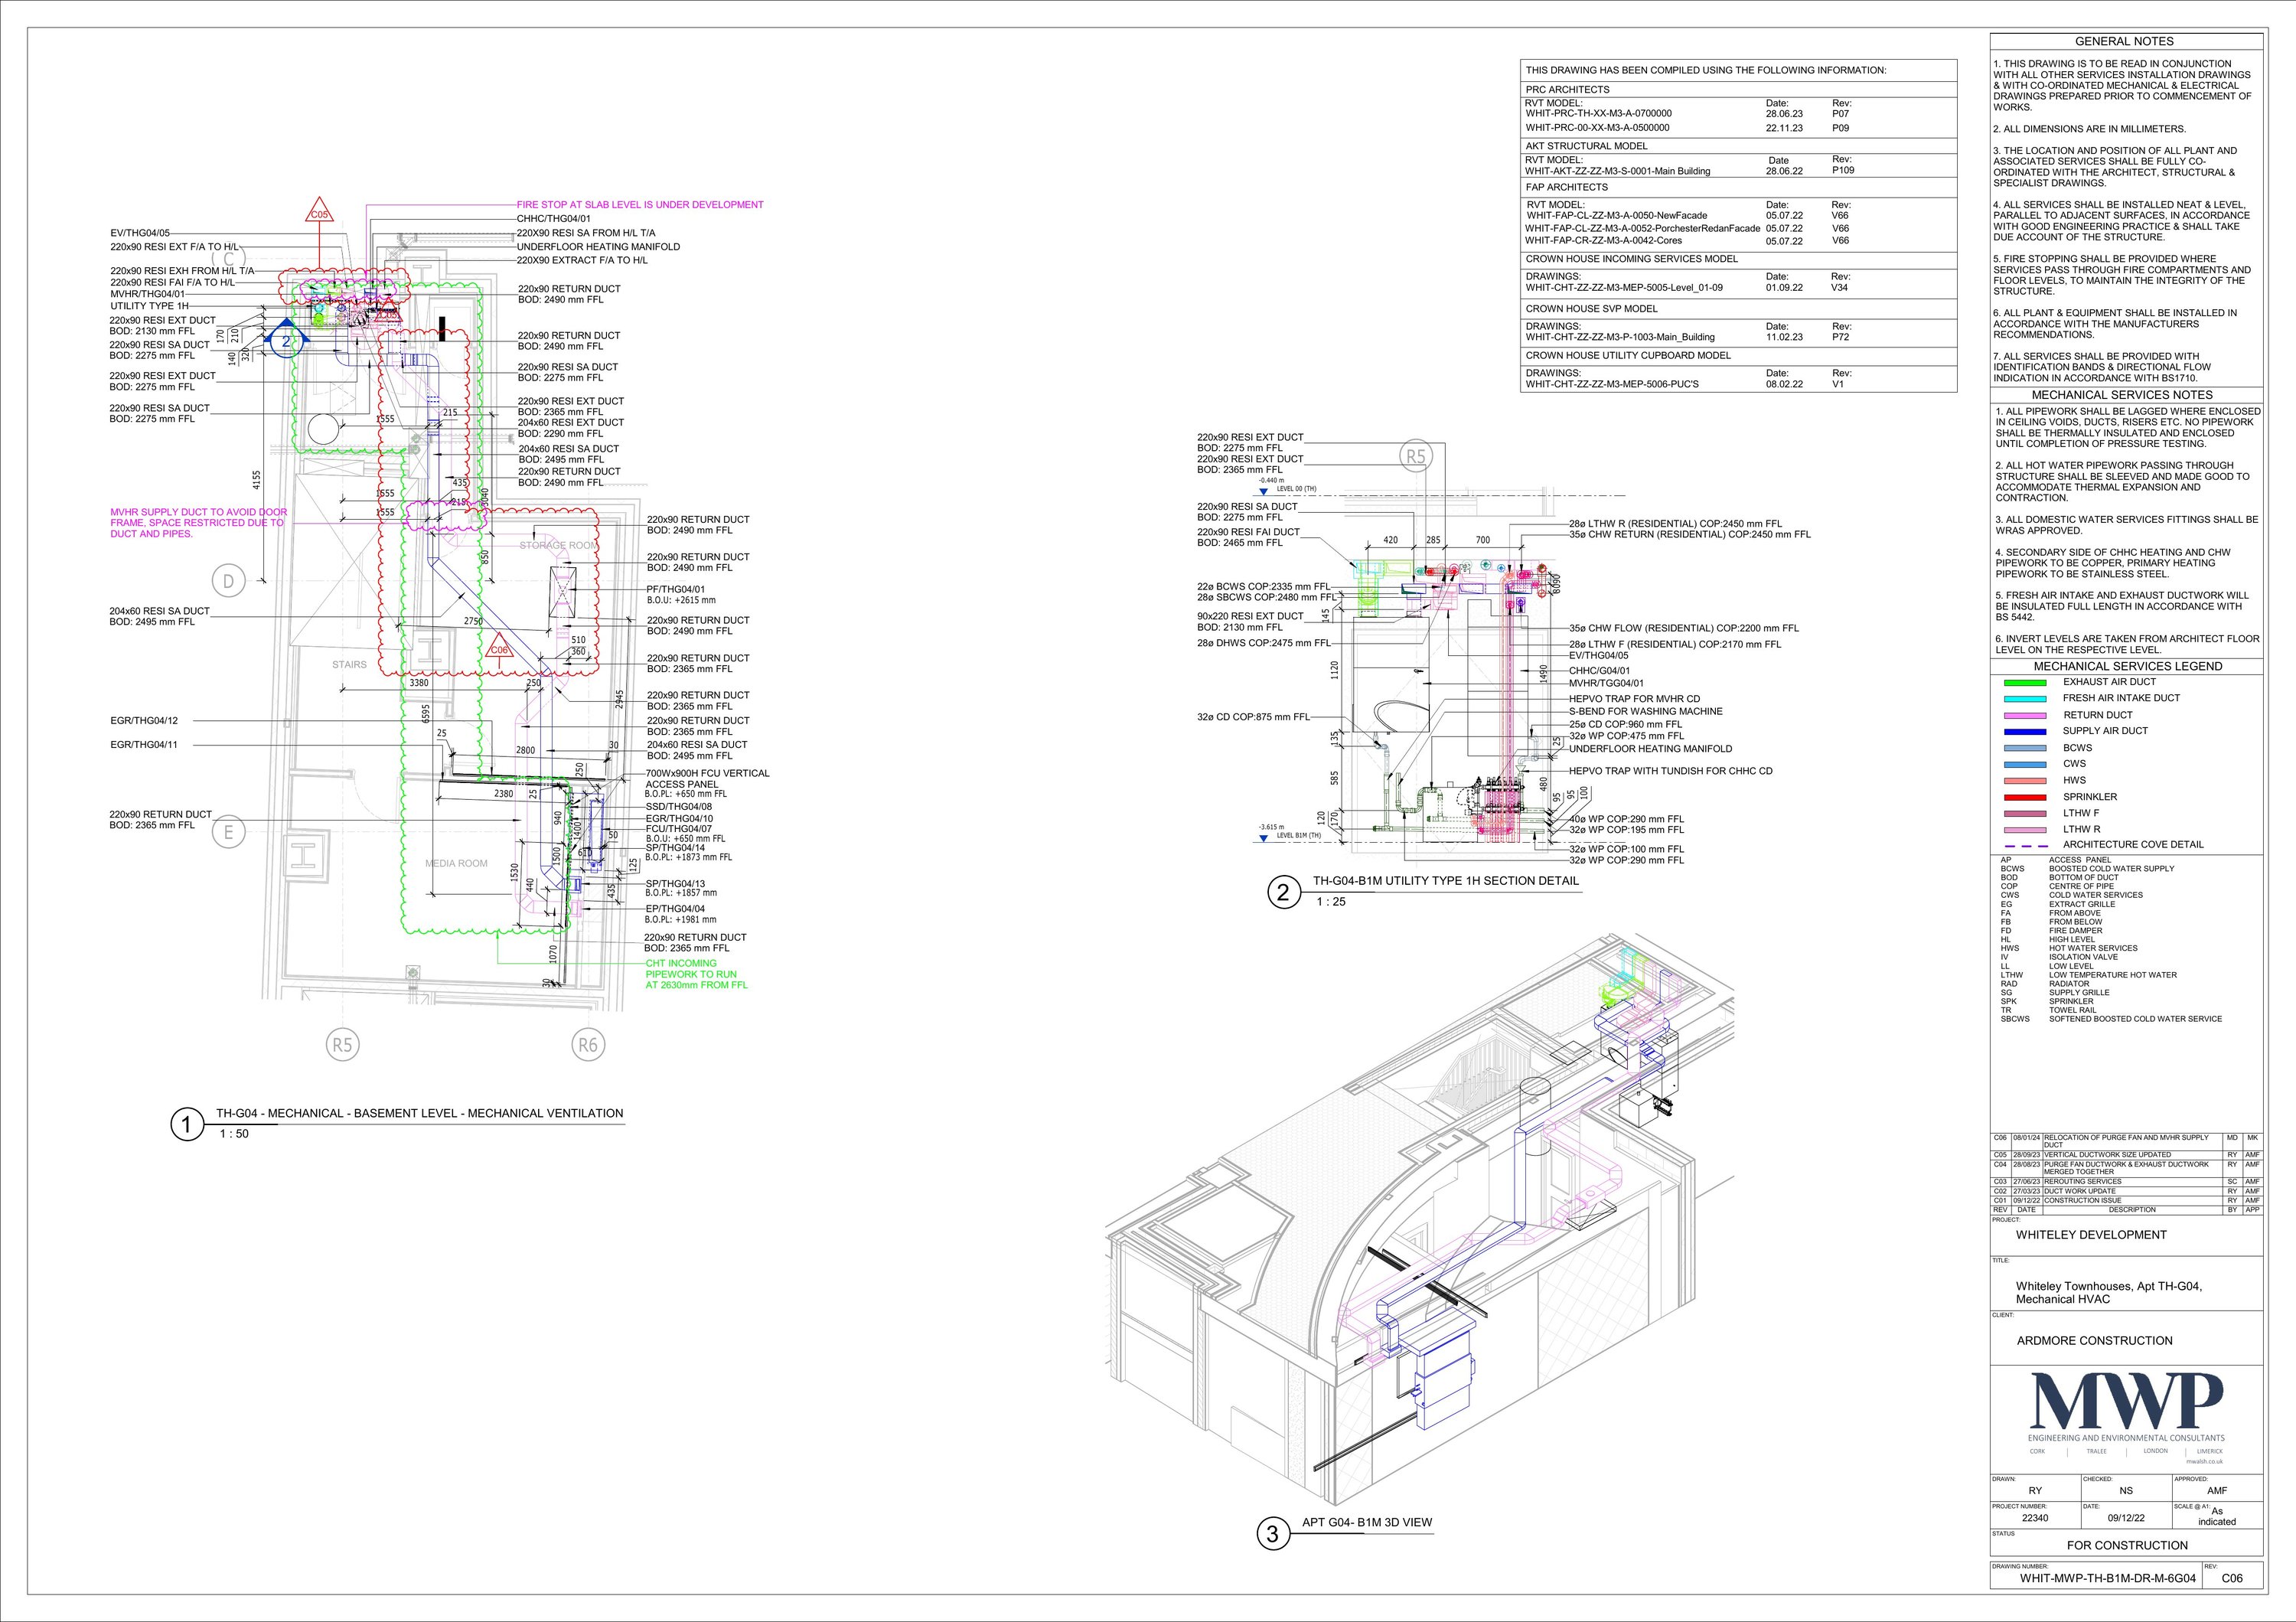Click the drawing number WHIT-MWP-TH-B1M-DR-M-6G04 field
Screen dimensions: 2296x1622
coord(2108,1579)
